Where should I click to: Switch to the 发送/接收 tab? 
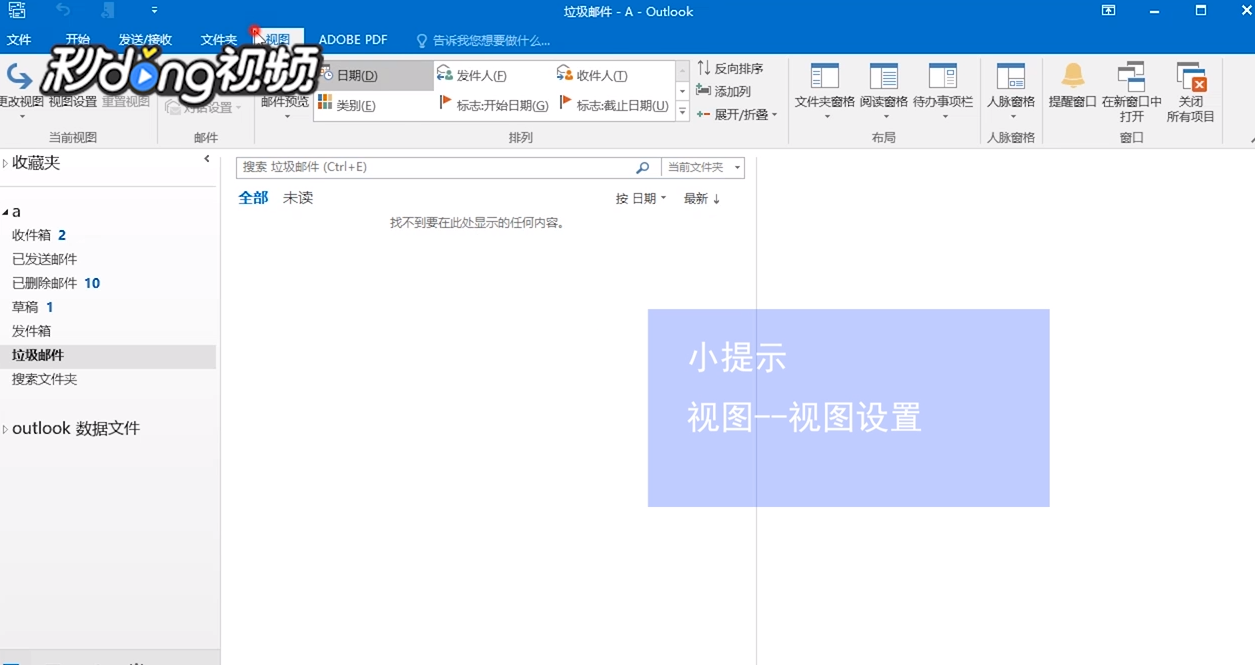(145, 40)
